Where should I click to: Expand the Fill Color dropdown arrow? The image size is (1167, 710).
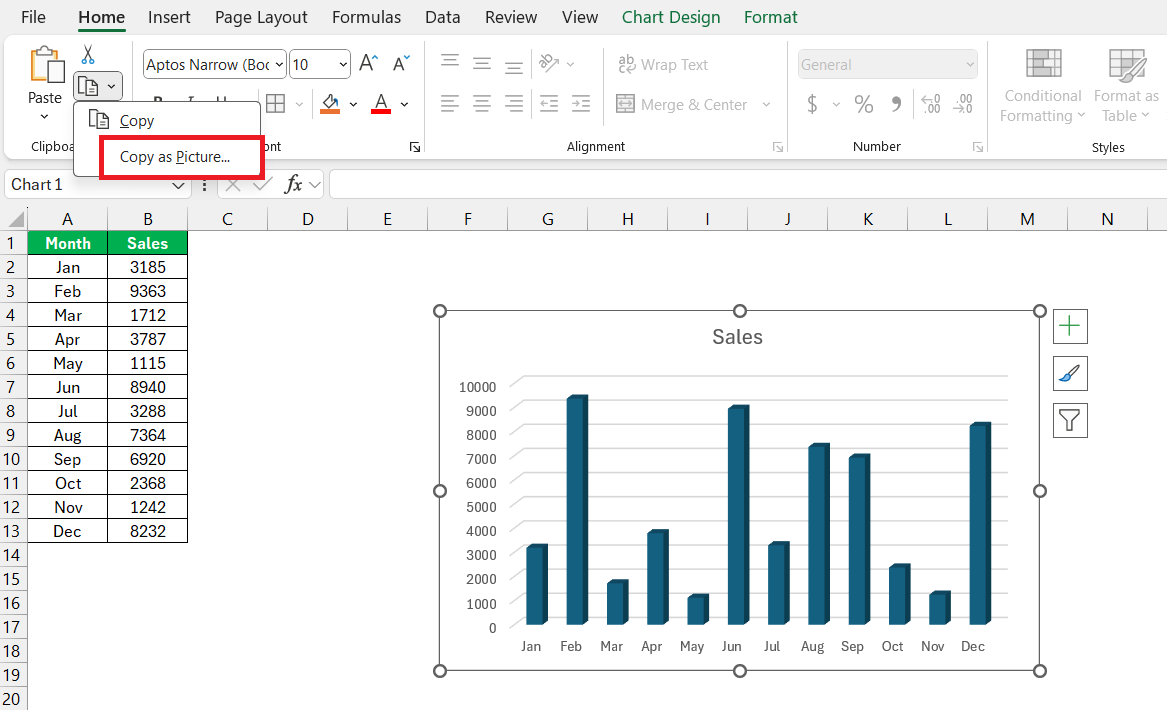(x=353, y=104)
